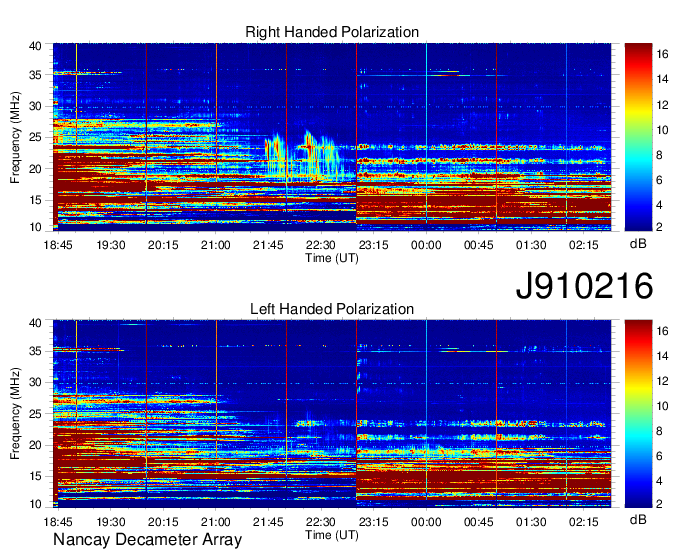The width and height of the screenshot is (680, 552).
Task: Click the bottom spectrogram colorbar
Action: point(638,414)
